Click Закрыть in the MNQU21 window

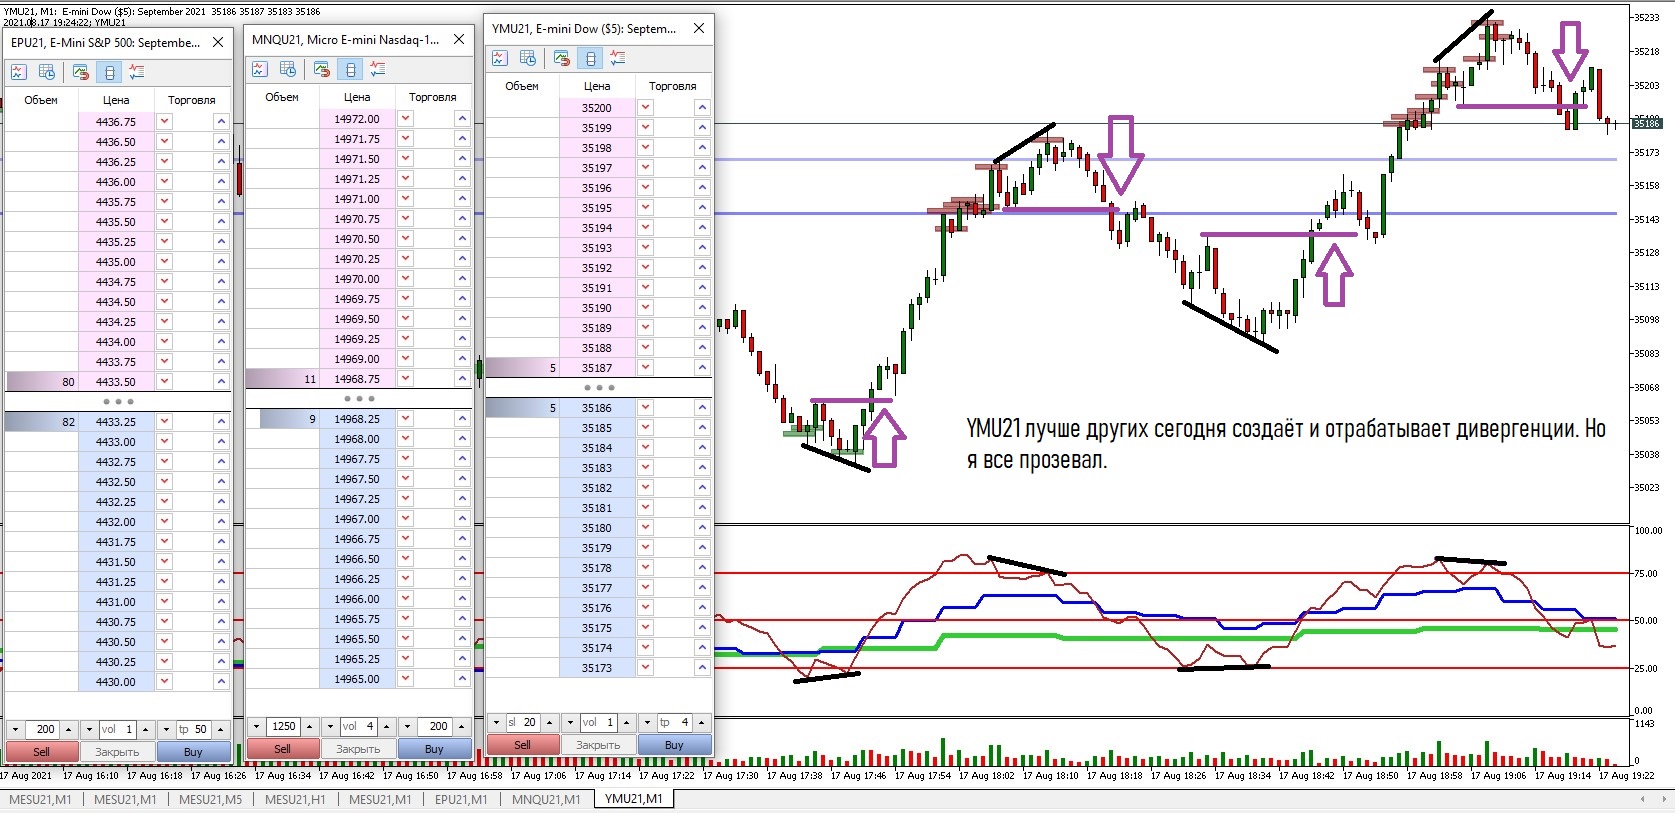pos(358,749)
